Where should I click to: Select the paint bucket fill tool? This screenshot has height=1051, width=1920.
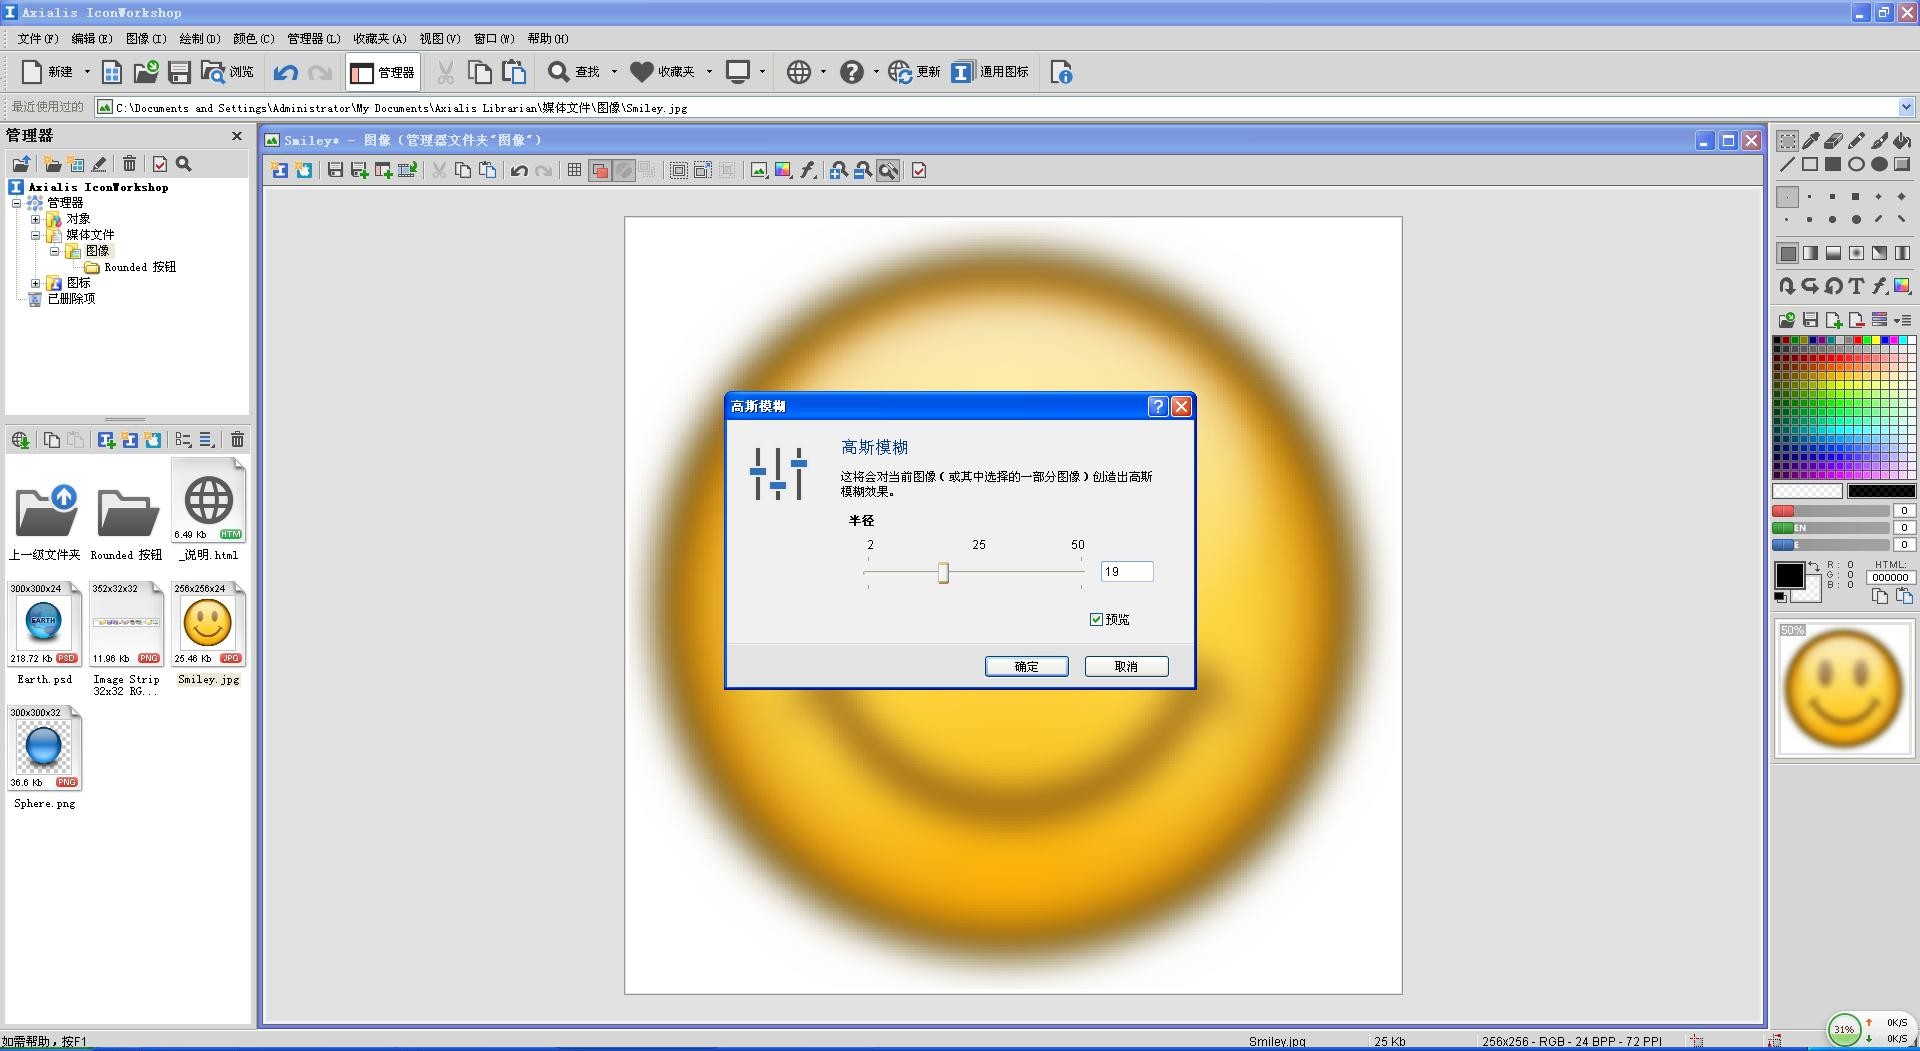(x=1902, y=141)
